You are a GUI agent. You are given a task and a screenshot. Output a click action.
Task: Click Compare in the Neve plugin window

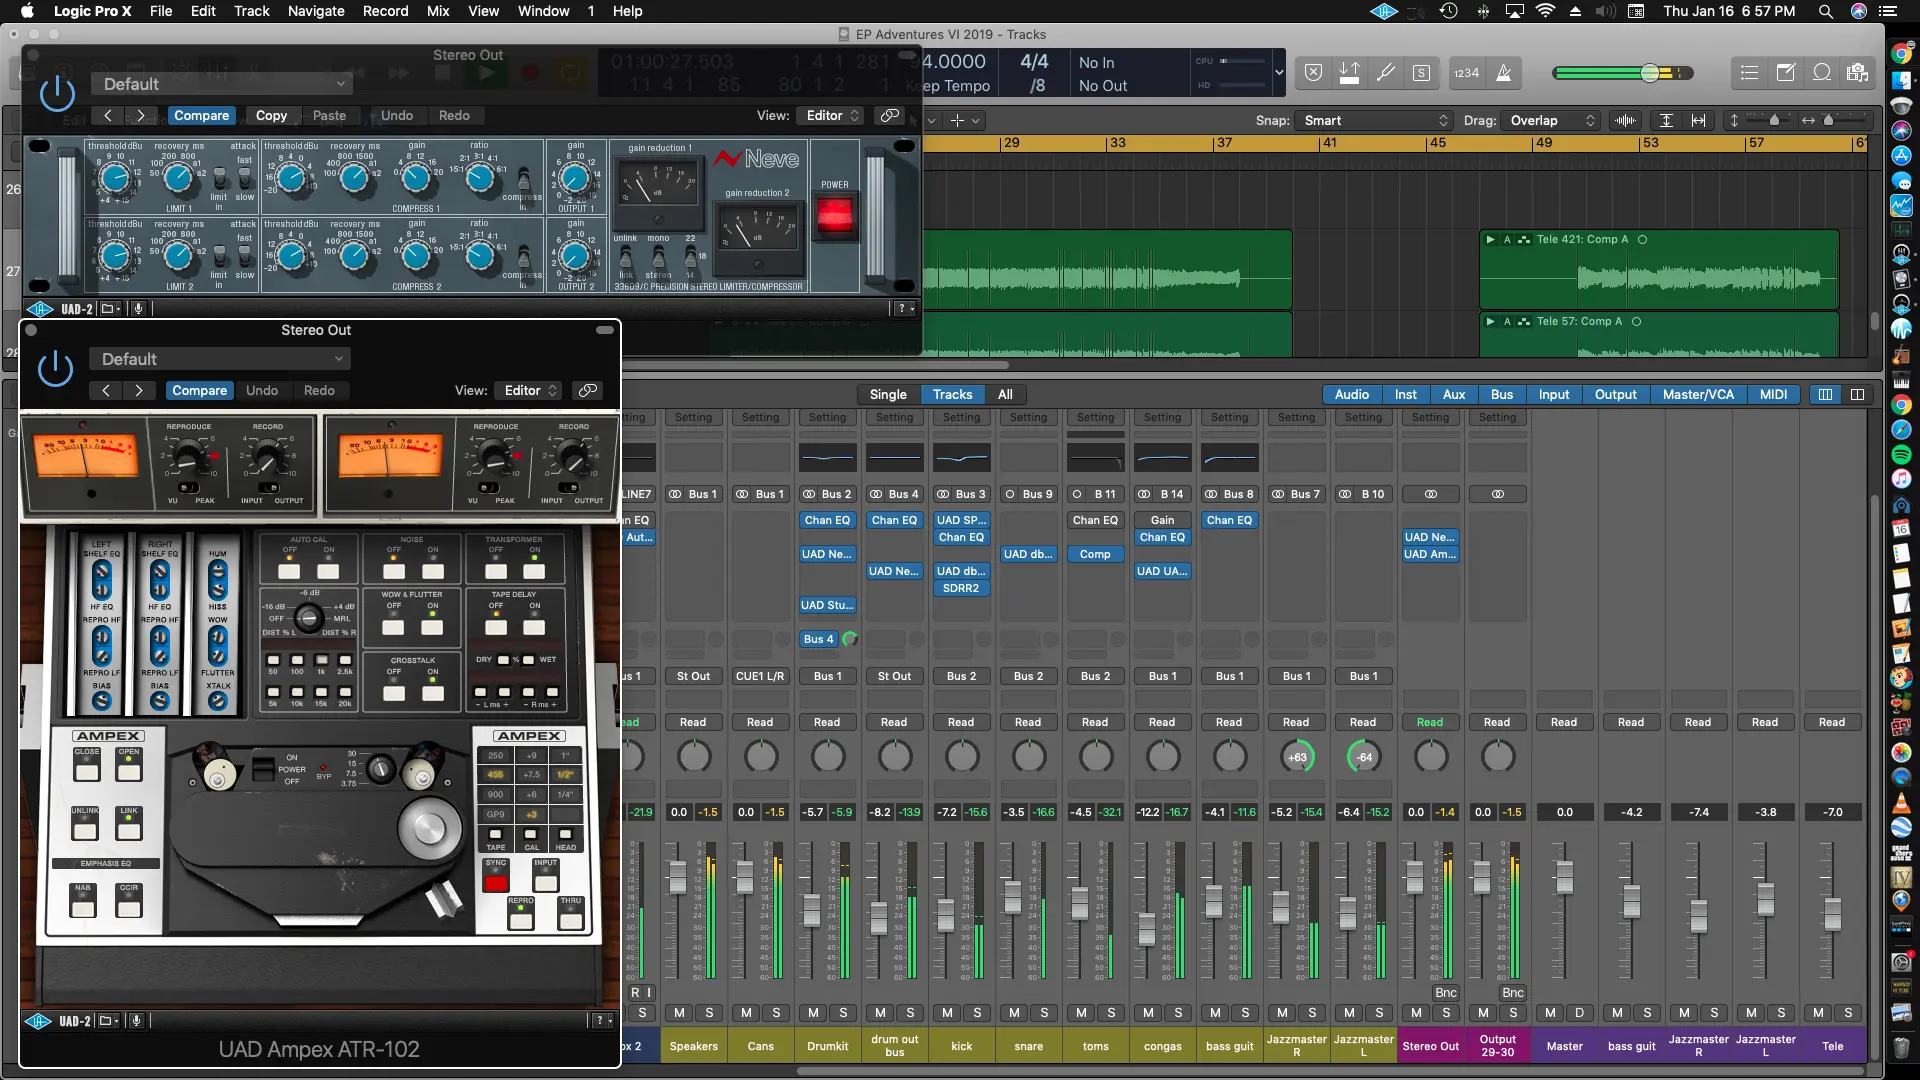point(201,115)
